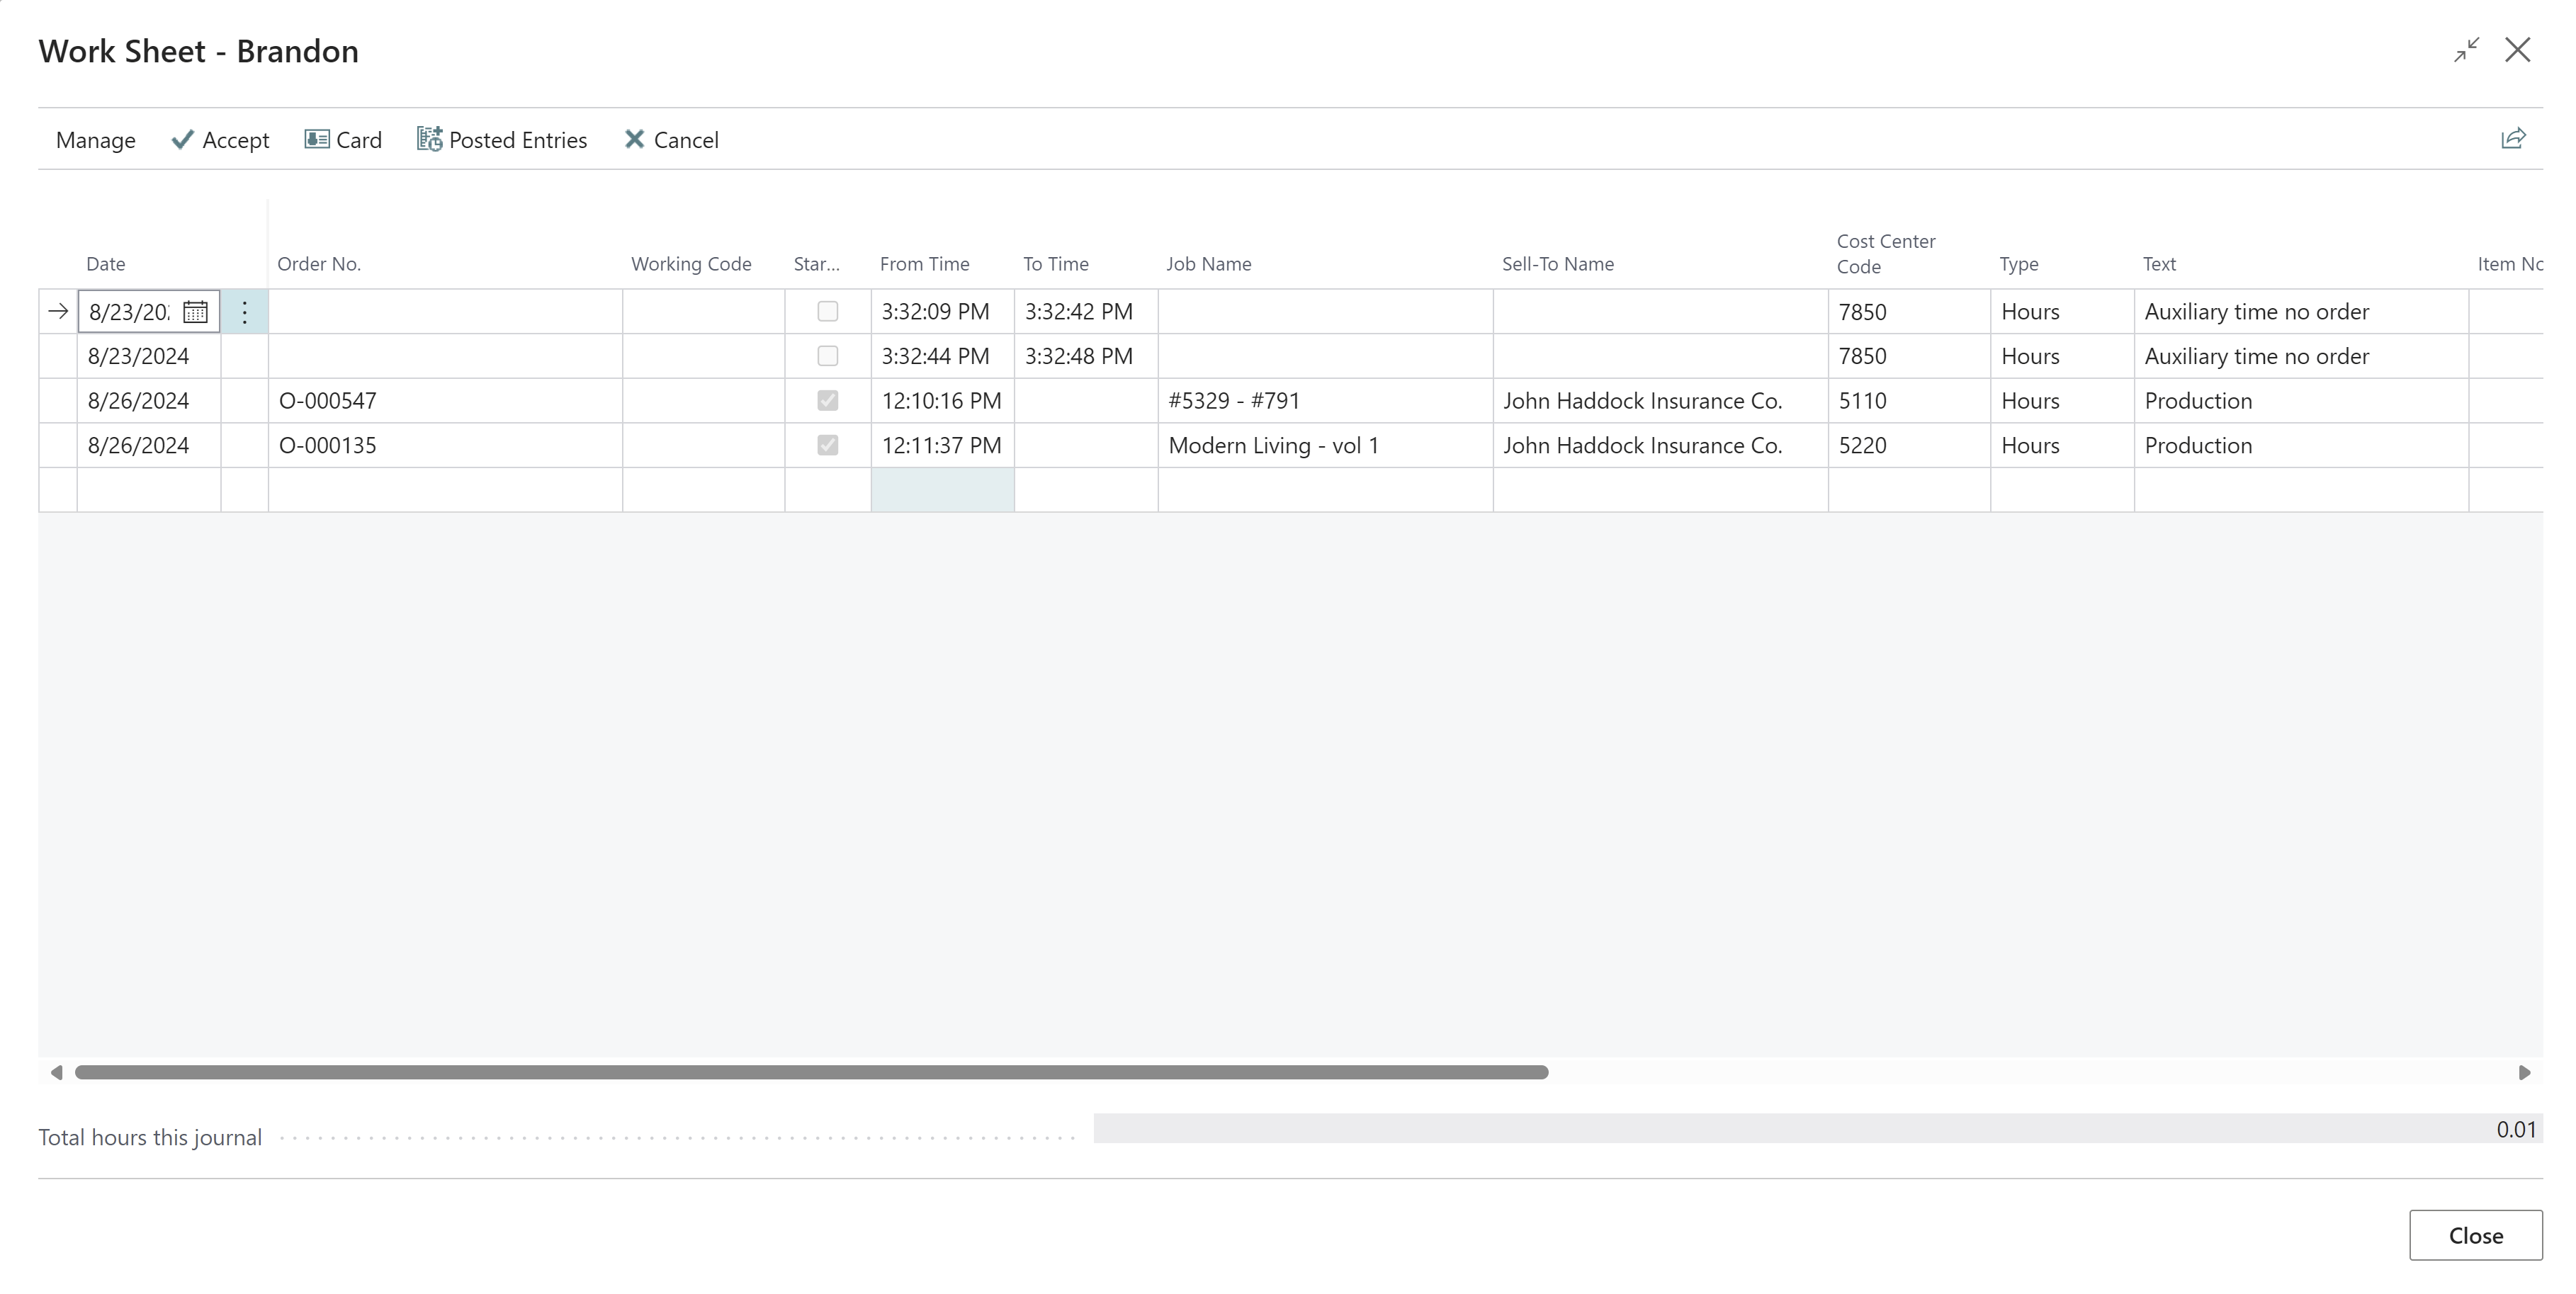The height and width of the screenshot is (1294, 2576).
Task: Click the share icon
Action: pyautogui.click(x=2513, y=139)
